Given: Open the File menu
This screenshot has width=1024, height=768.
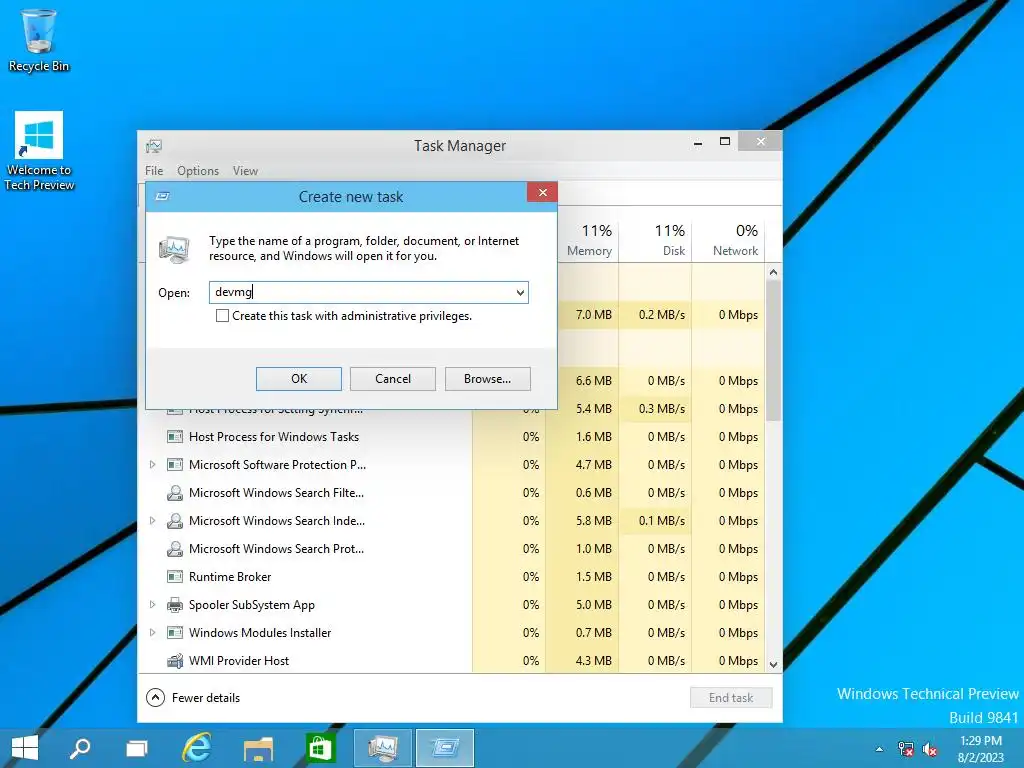Looking at the screenshot, I should (154, 170).
